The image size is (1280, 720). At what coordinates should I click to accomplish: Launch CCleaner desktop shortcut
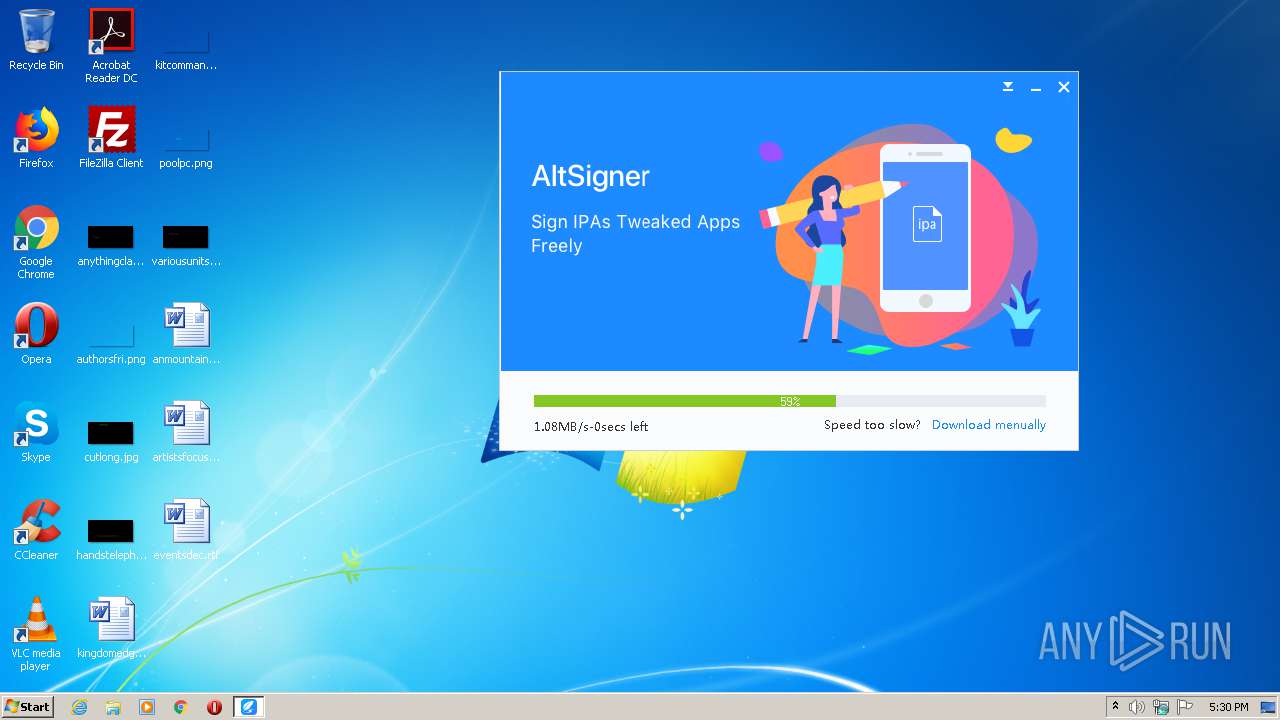pos(36,530)
